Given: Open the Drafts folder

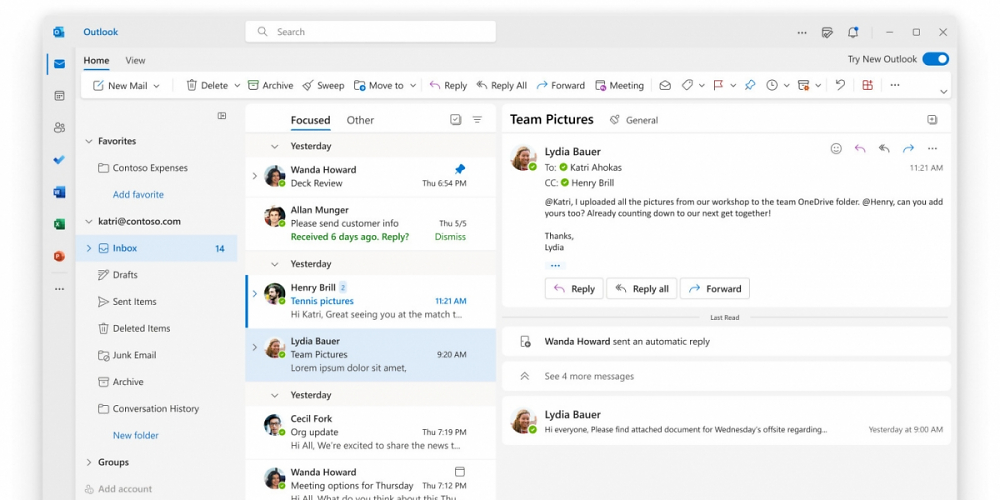Looking at the screenshot, I should pos(156,275).
